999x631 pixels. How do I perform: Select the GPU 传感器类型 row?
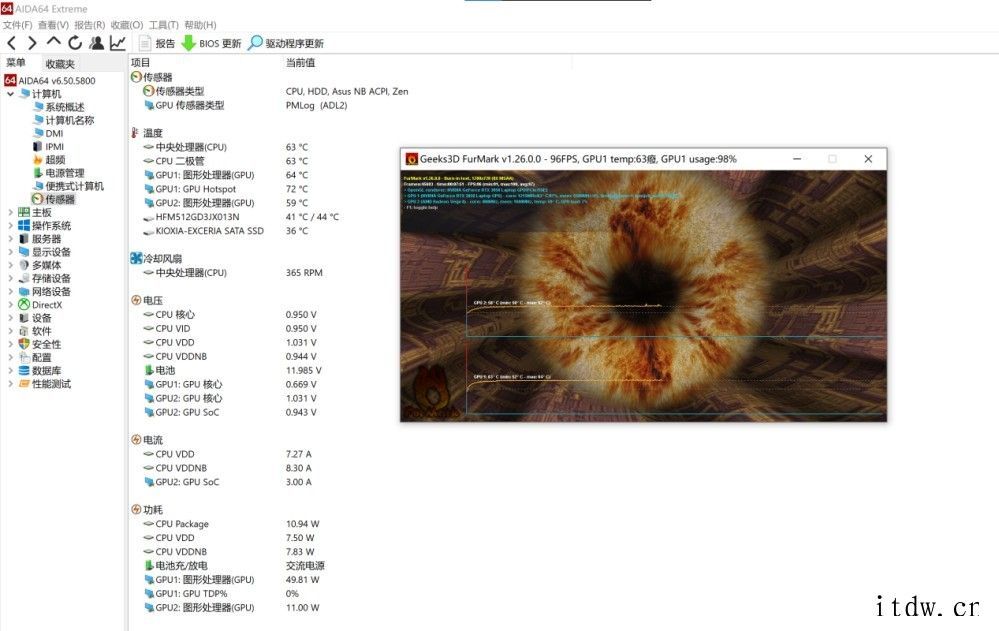point(245,105)
